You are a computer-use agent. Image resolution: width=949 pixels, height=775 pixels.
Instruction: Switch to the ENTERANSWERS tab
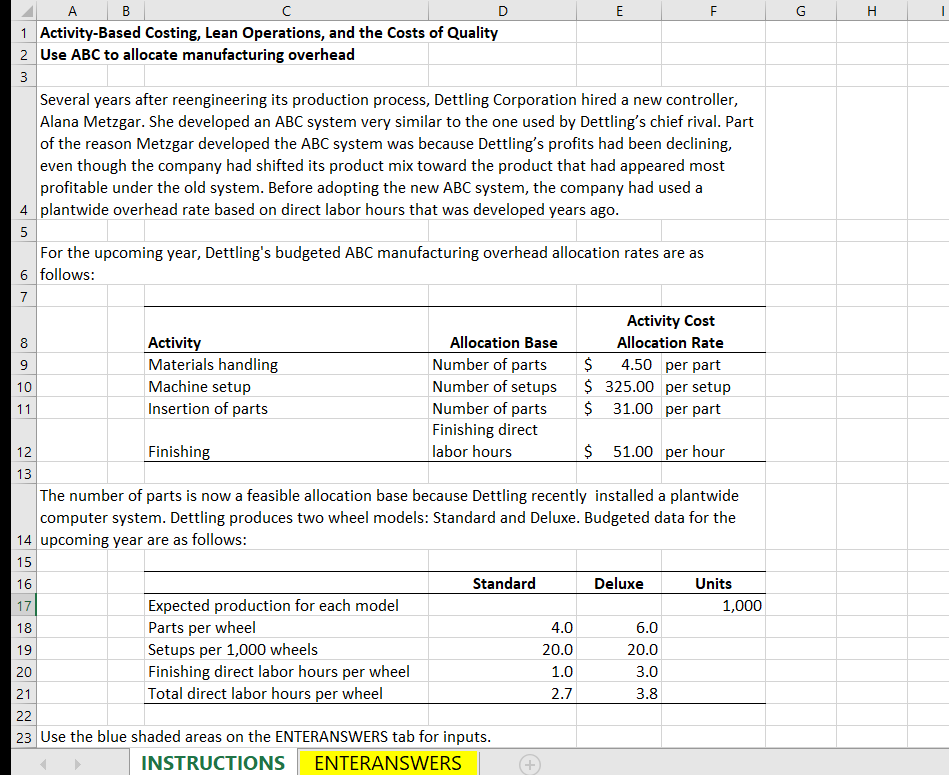click(387, 761)
